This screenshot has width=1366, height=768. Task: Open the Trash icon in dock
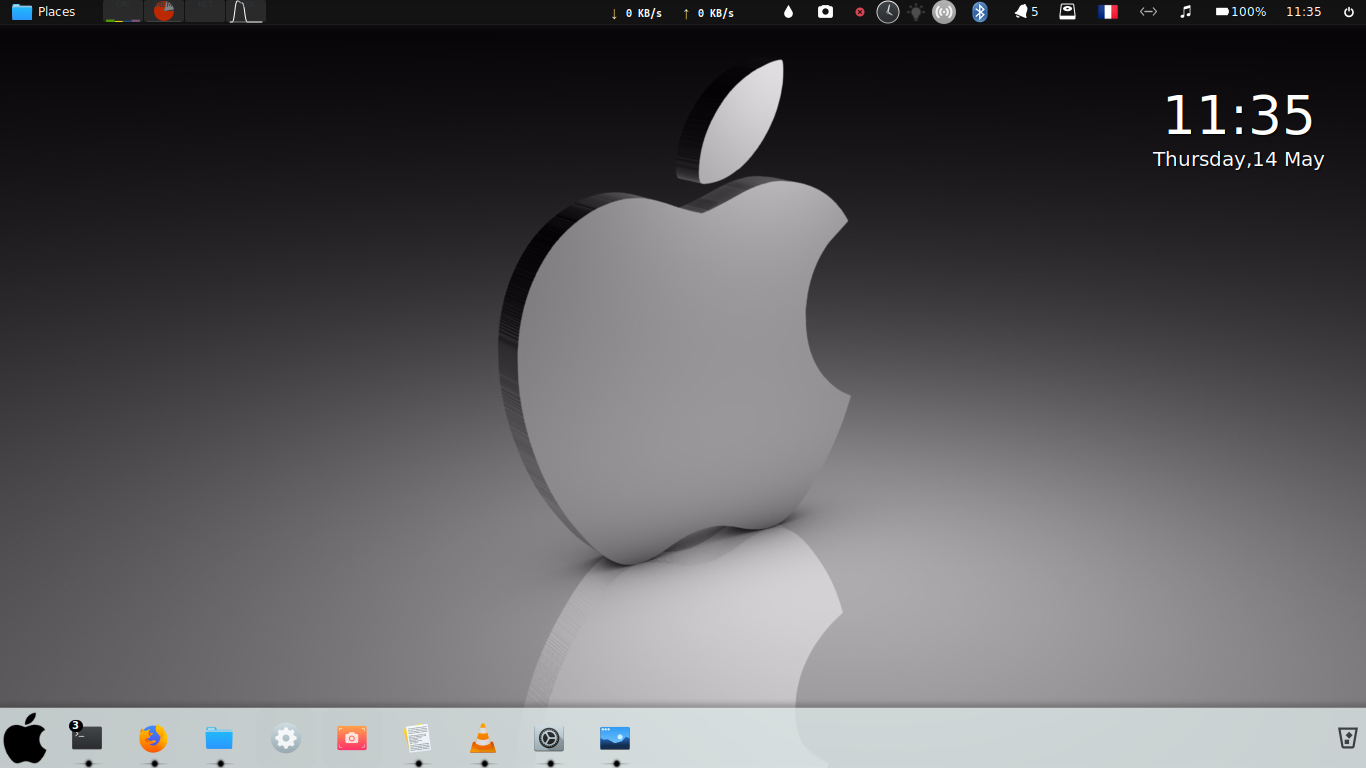pos(1347,738)
